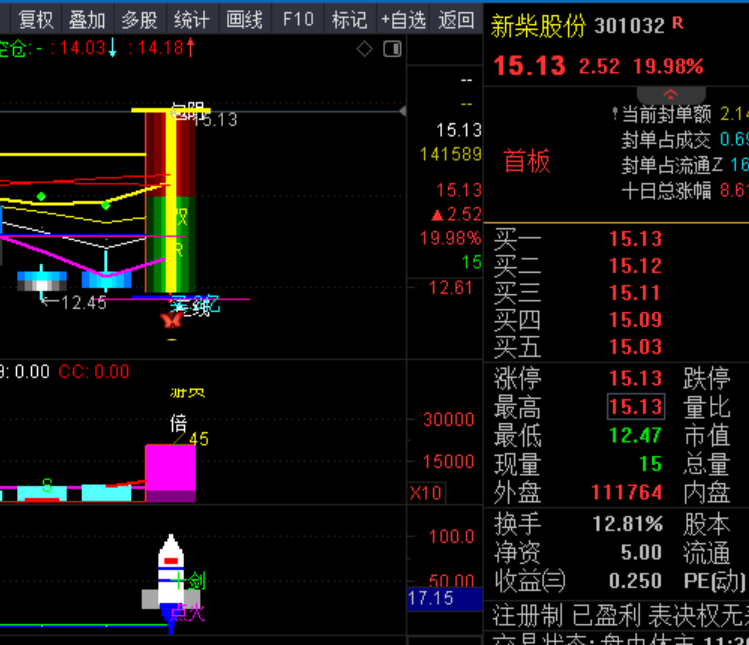Collapse the limit-up info panel with red chevron
Image resolution: width=749 pixels, height=645 pixels.
click(671, 95)
